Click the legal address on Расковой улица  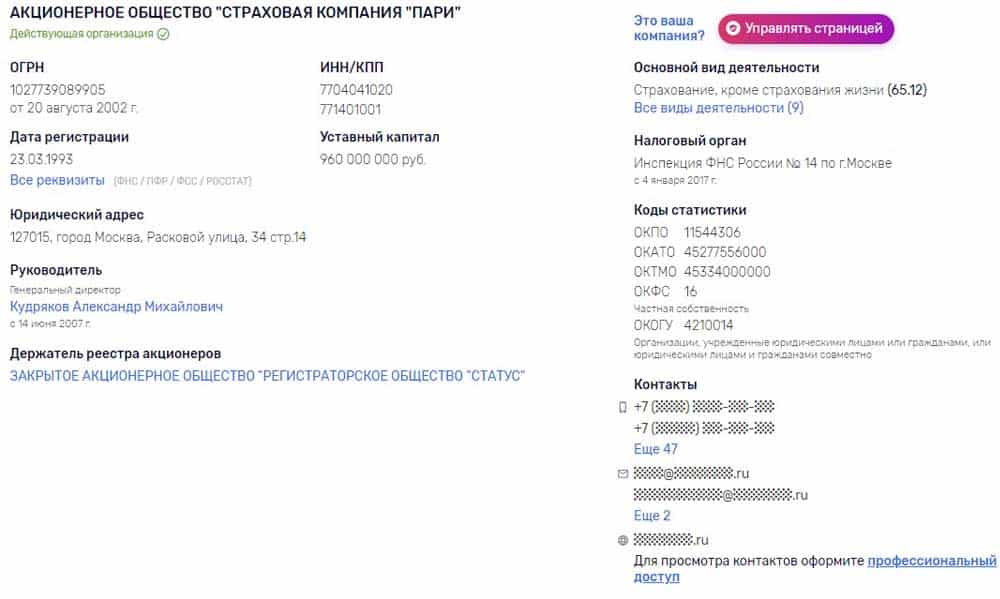pyautogui.click(x=158, y=237)
